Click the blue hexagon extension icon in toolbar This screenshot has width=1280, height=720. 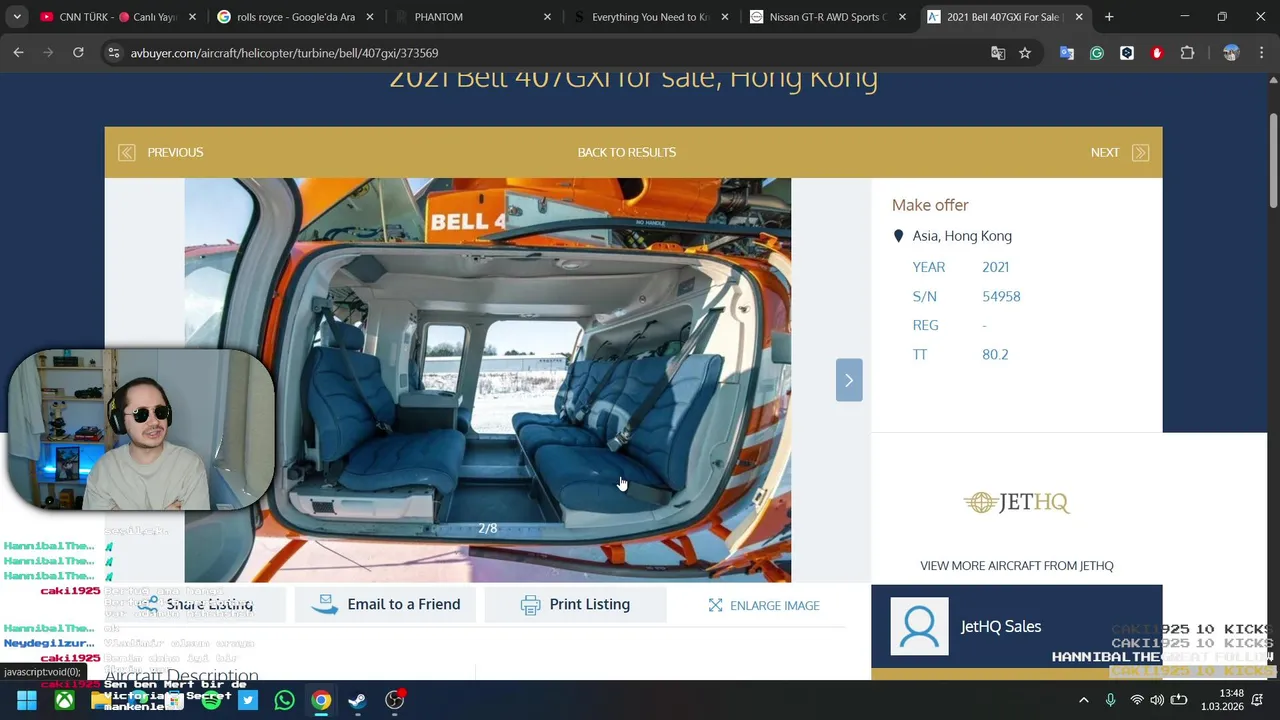[1127, 53]
